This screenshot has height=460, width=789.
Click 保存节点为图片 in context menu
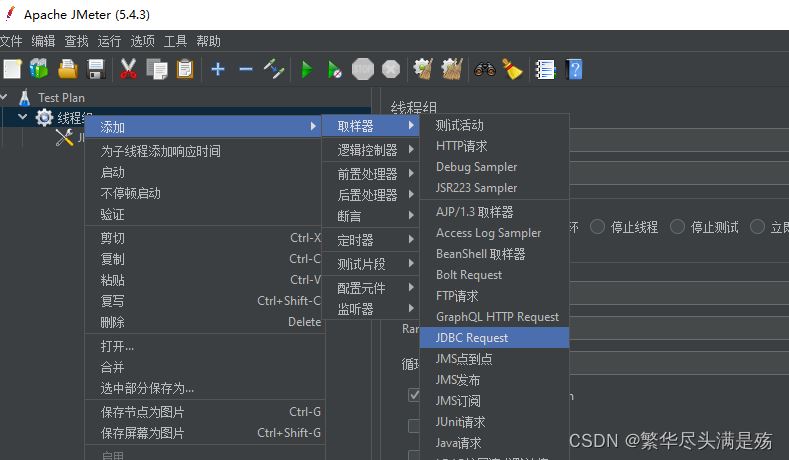(x=143, y=412)
